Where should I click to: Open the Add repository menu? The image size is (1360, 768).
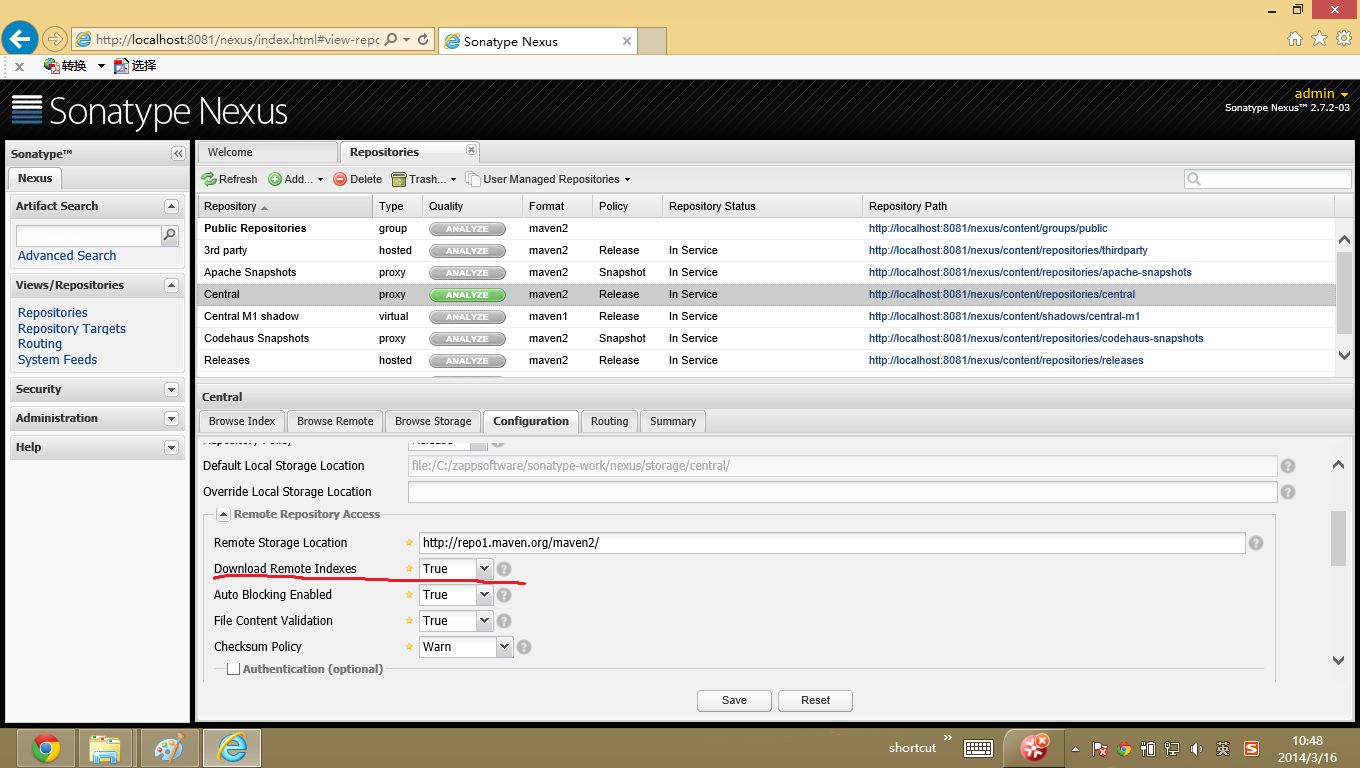click(296, 179)
